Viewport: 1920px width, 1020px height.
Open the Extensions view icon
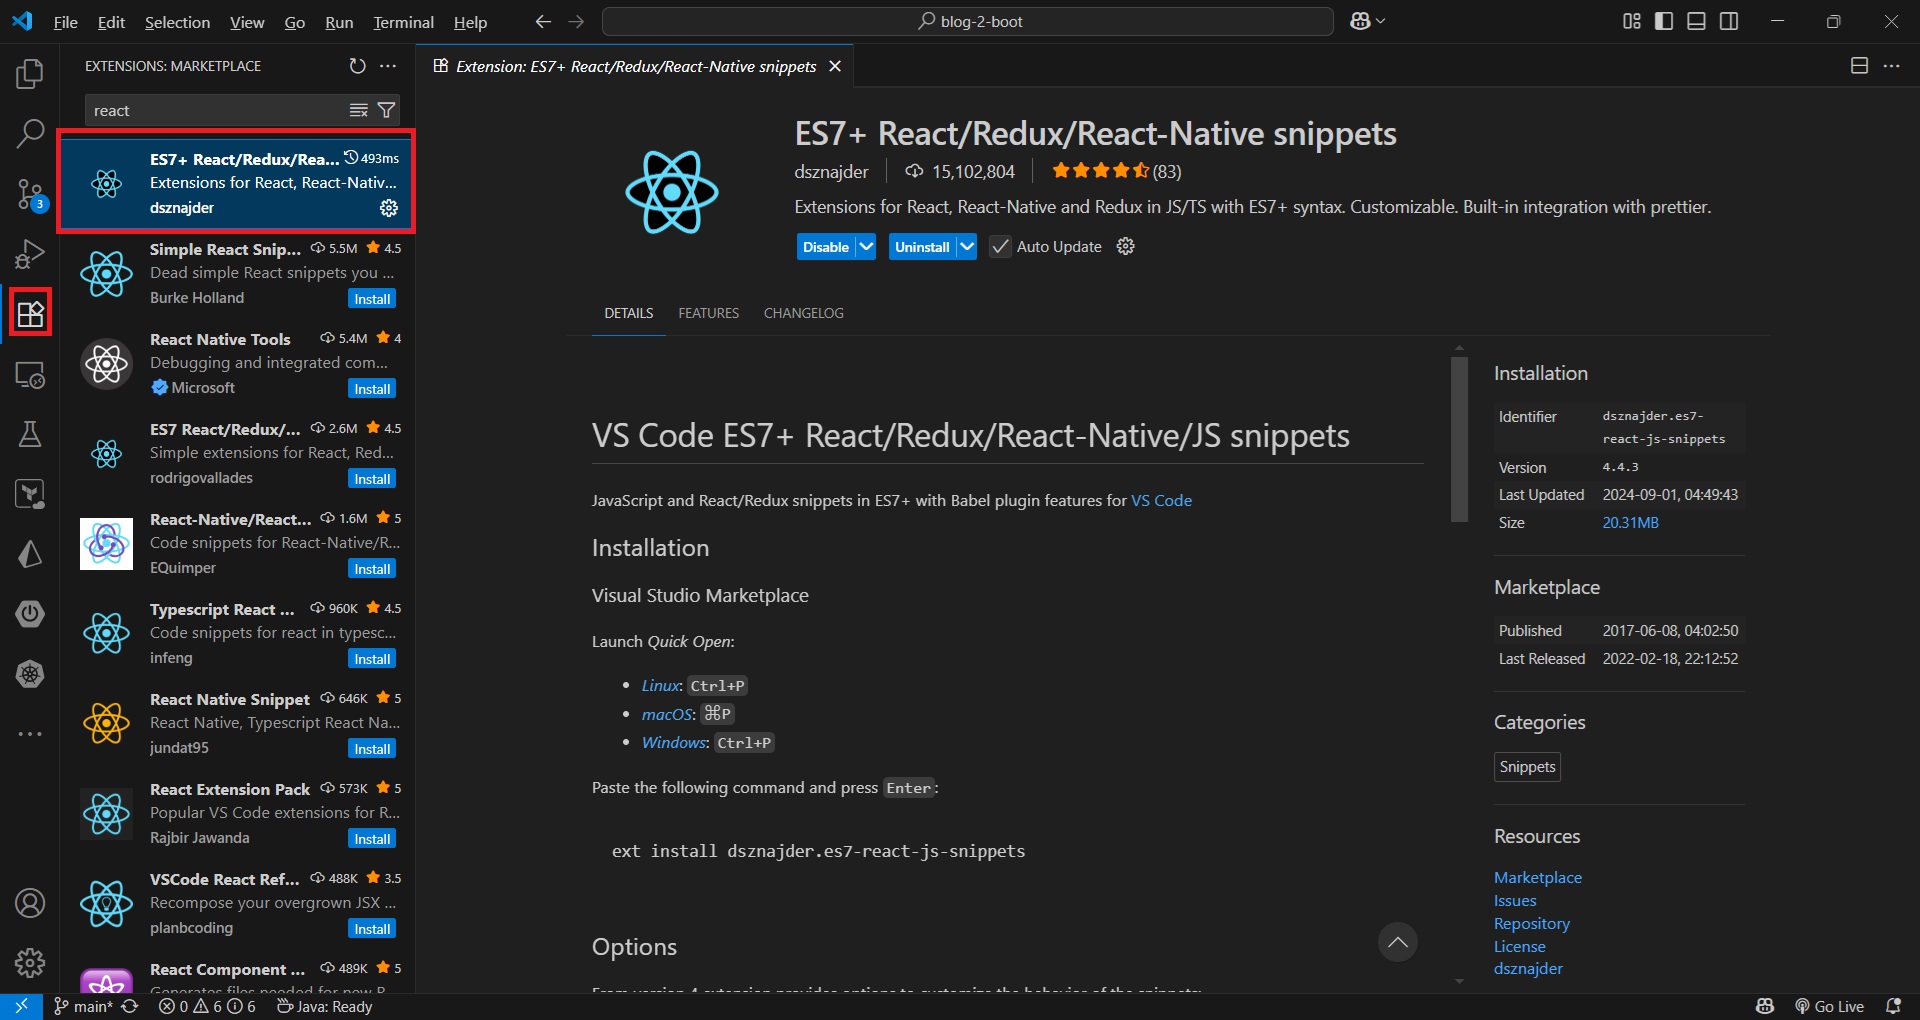30,314
